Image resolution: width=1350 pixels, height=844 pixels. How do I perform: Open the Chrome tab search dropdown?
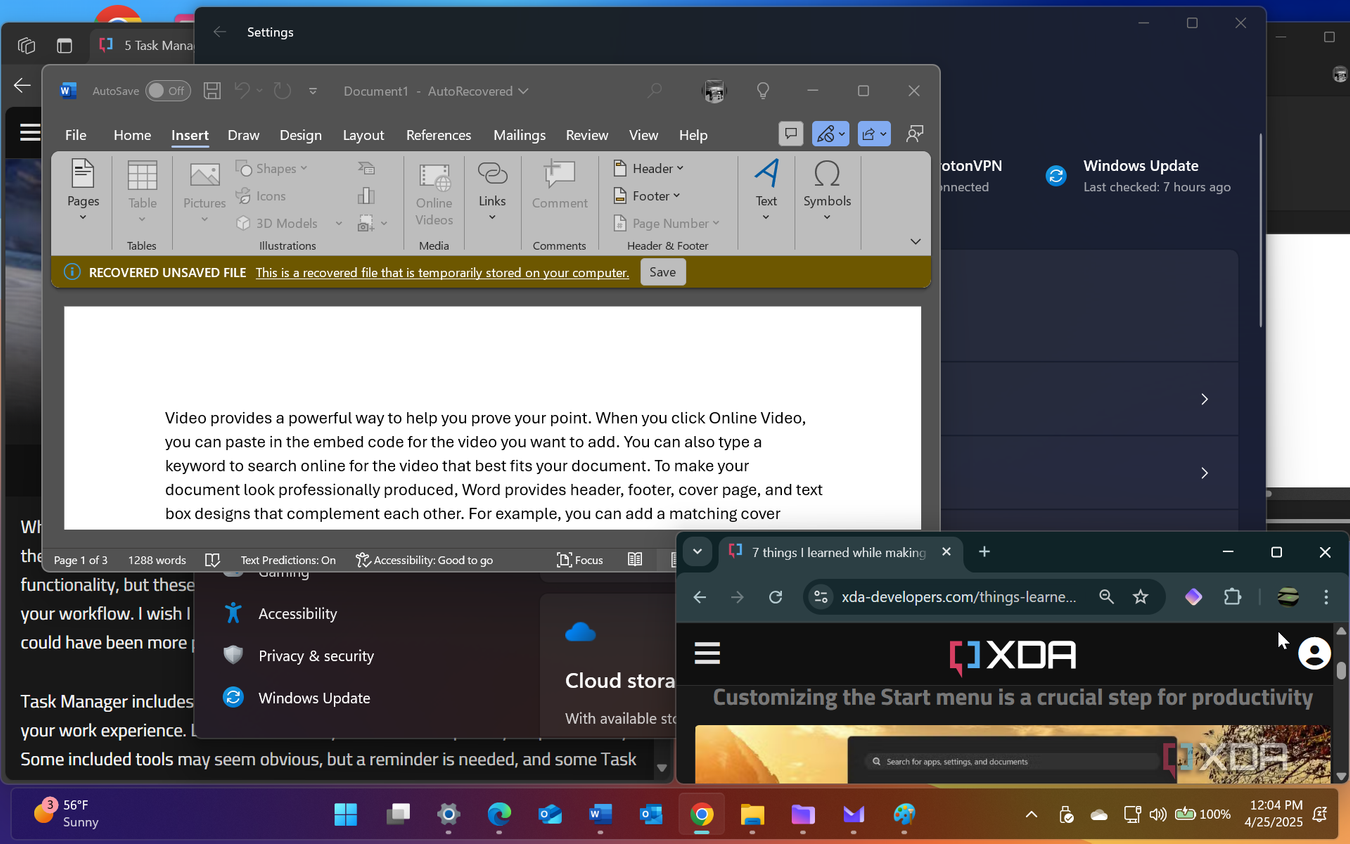tap(698, 551)
